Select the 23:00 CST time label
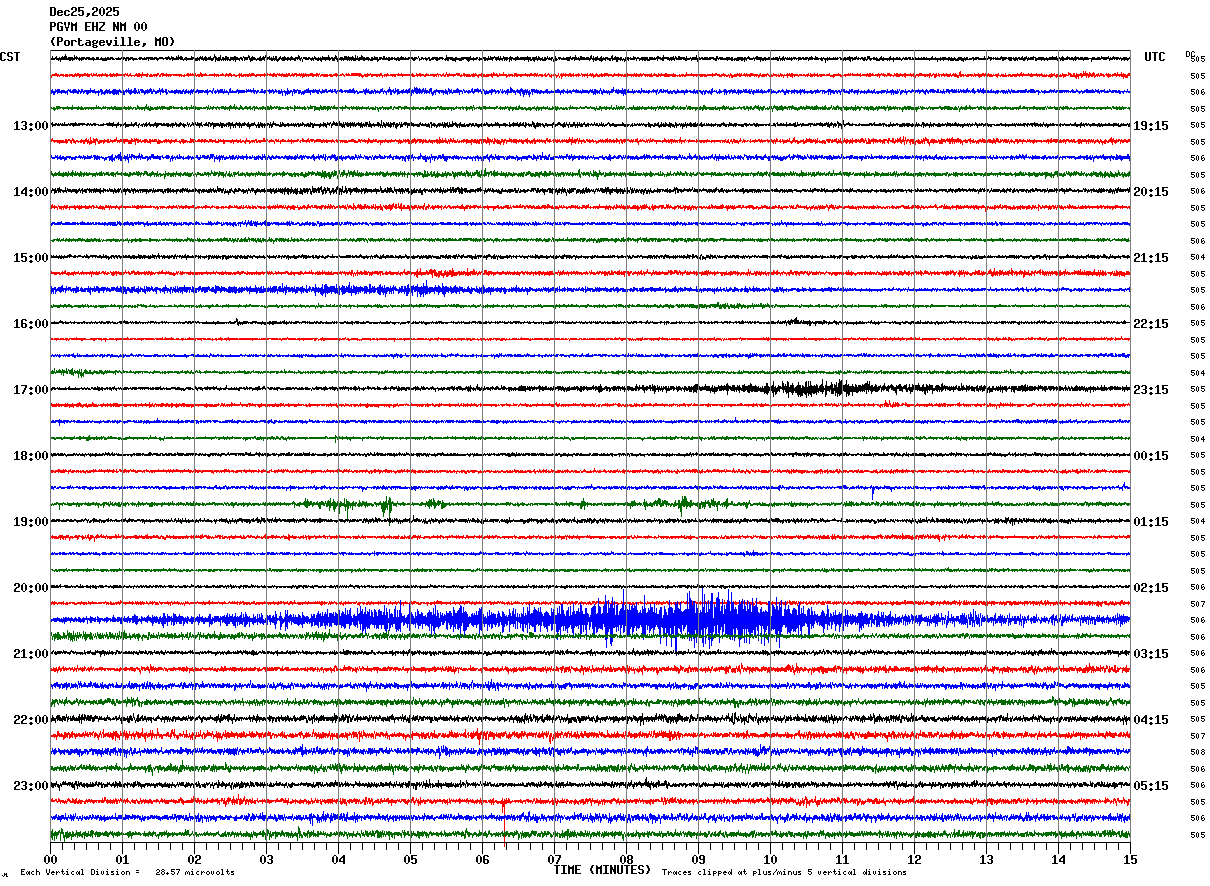Image resolution: width=1210 pixels, height=886 pixels. coord(31,786)
